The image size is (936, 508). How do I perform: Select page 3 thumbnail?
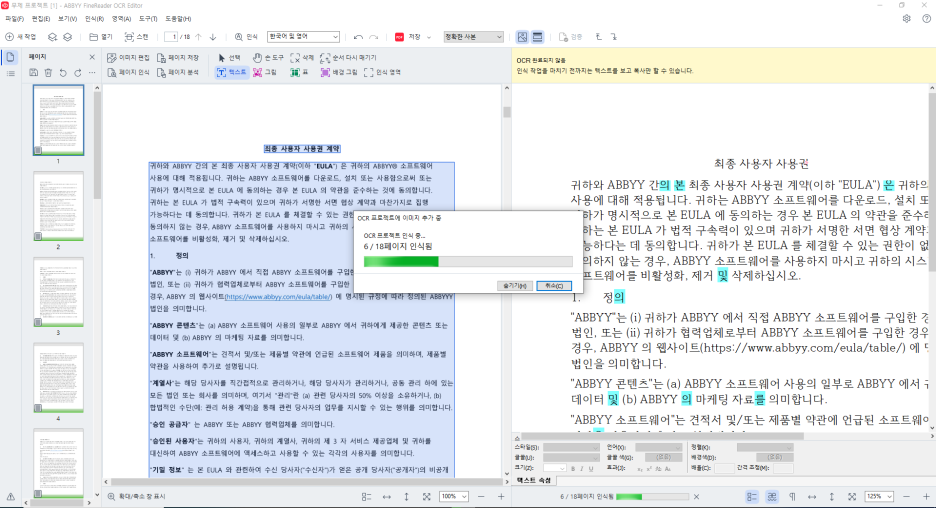pyautogui.click(x=58, y=293)
